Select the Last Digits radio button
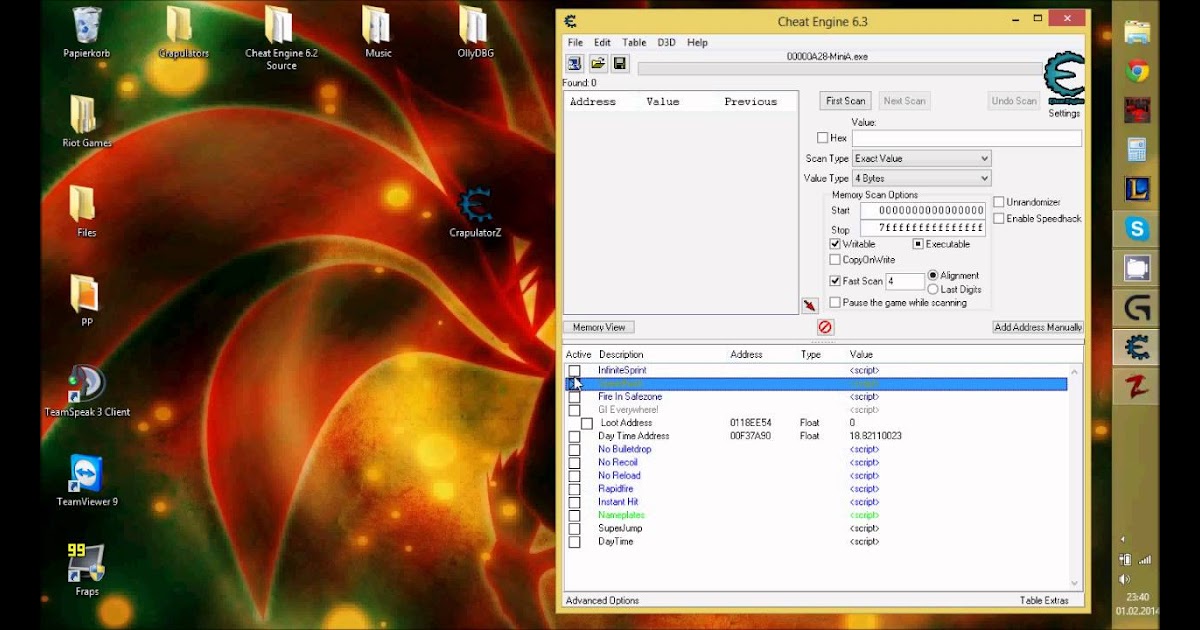This screenshot has height=630, width=1200. click(933, 289)
